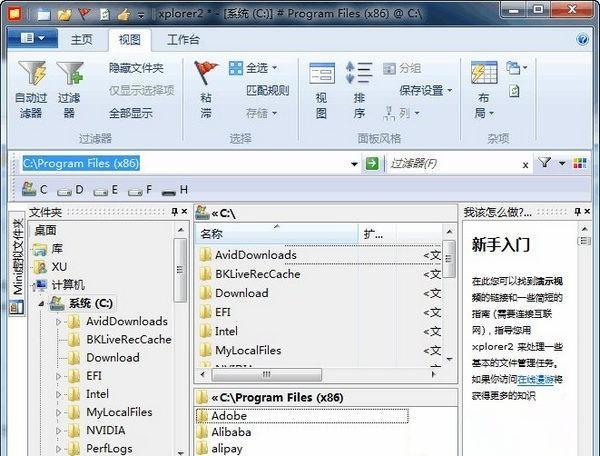Sort by Name (名称) column header
The width and height of the screenshot is (600, 456).
pyautogui.click(x=278, y=234)
